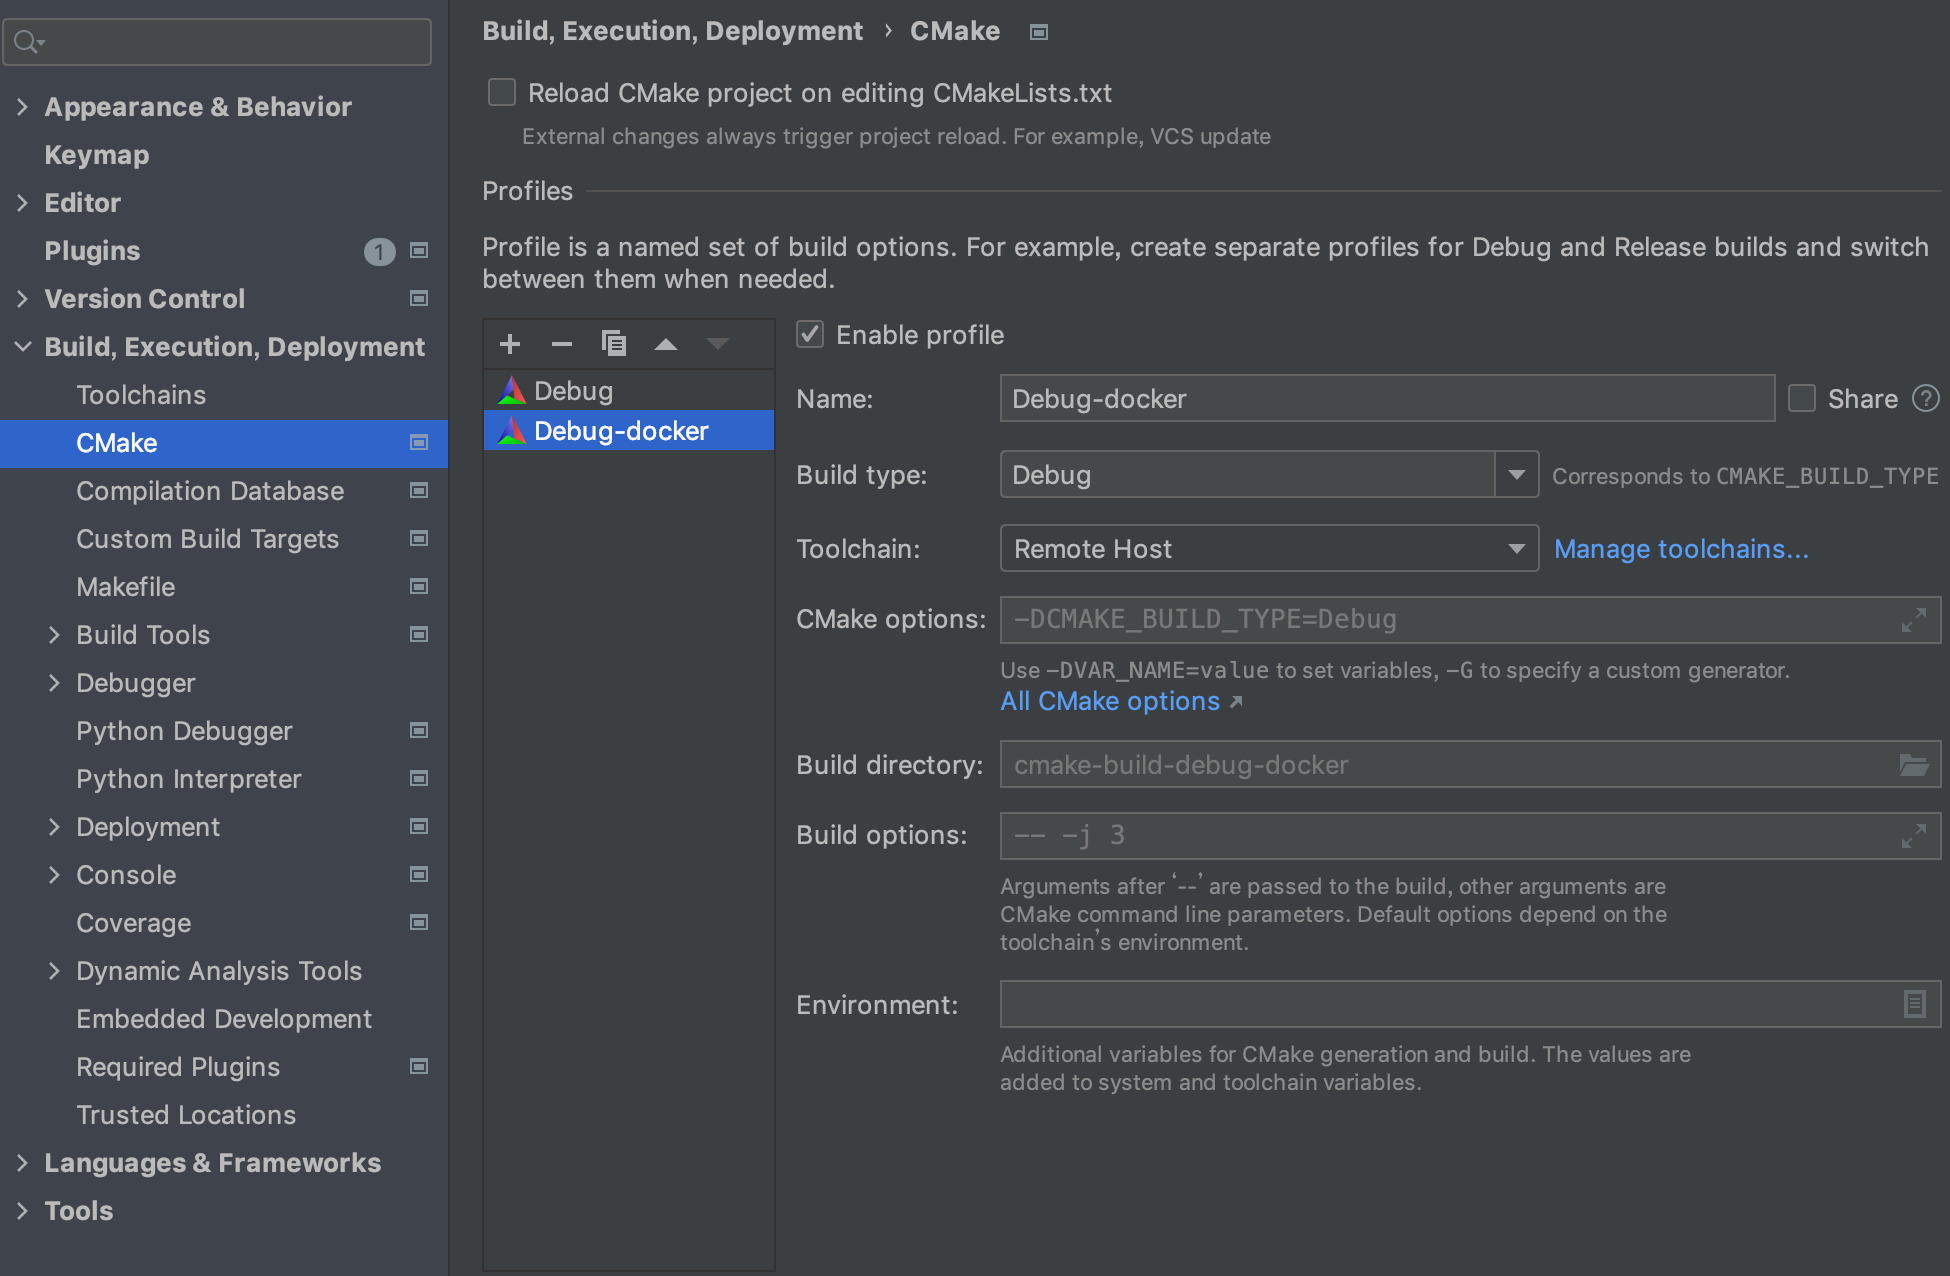Move selected profile down
The width and height of the screenshot is (1950, 1276).
point(718,344)
